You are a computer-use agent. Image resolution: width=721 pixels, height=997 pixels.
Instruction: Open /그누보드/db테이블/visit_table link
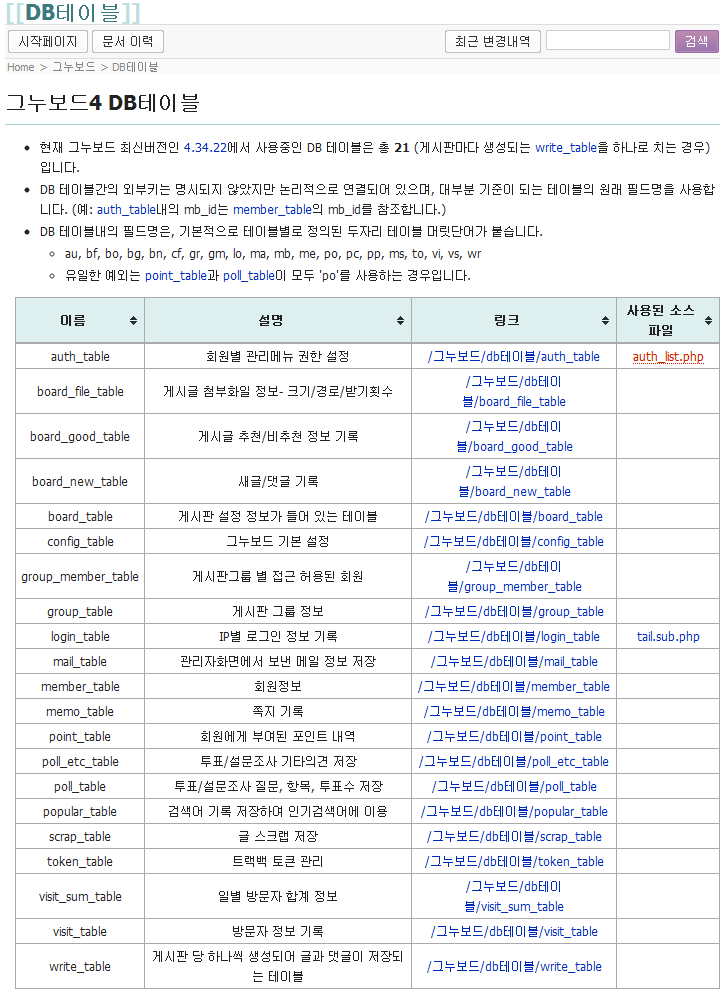(x=514, y=931)
